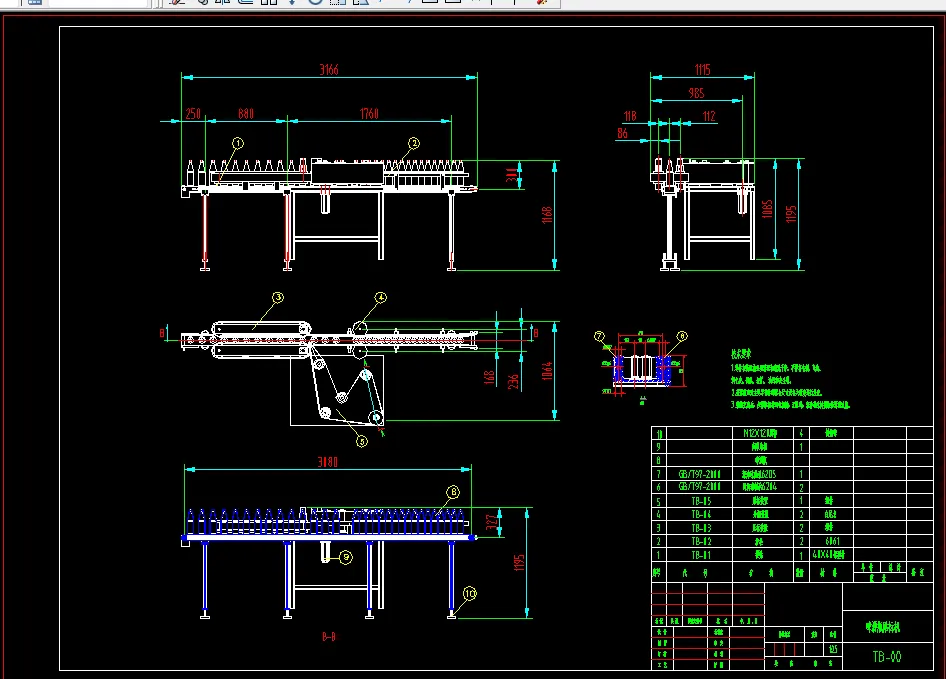The image size is (946, 679).
Task: Select the B-B section view label
Action: (x=329, y=637)
